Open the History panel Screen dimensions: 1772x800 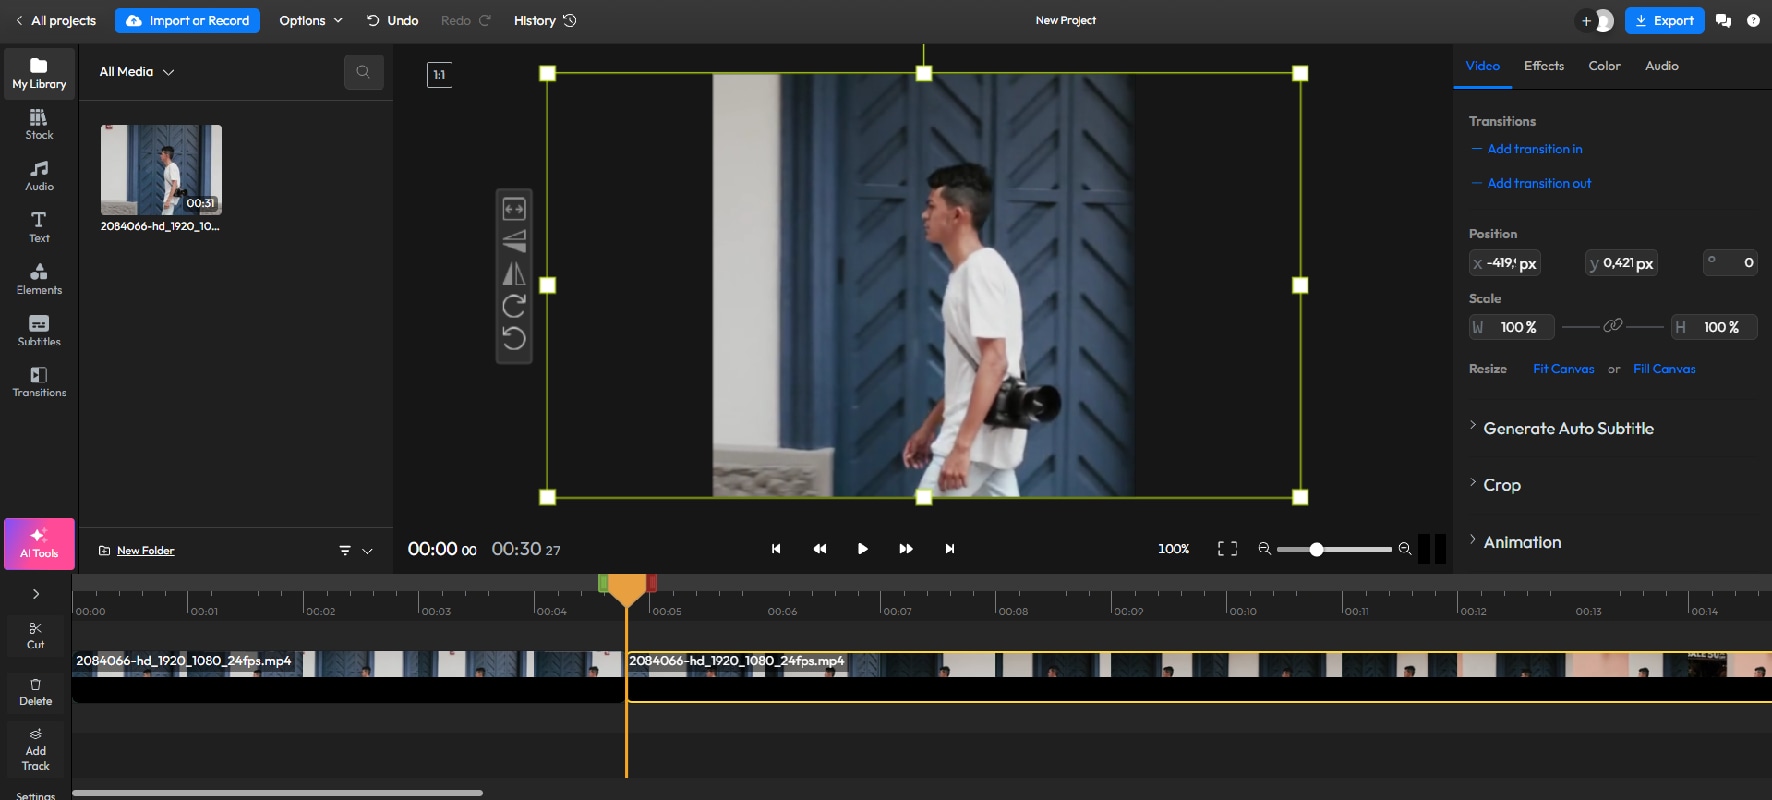coord(545,20)
